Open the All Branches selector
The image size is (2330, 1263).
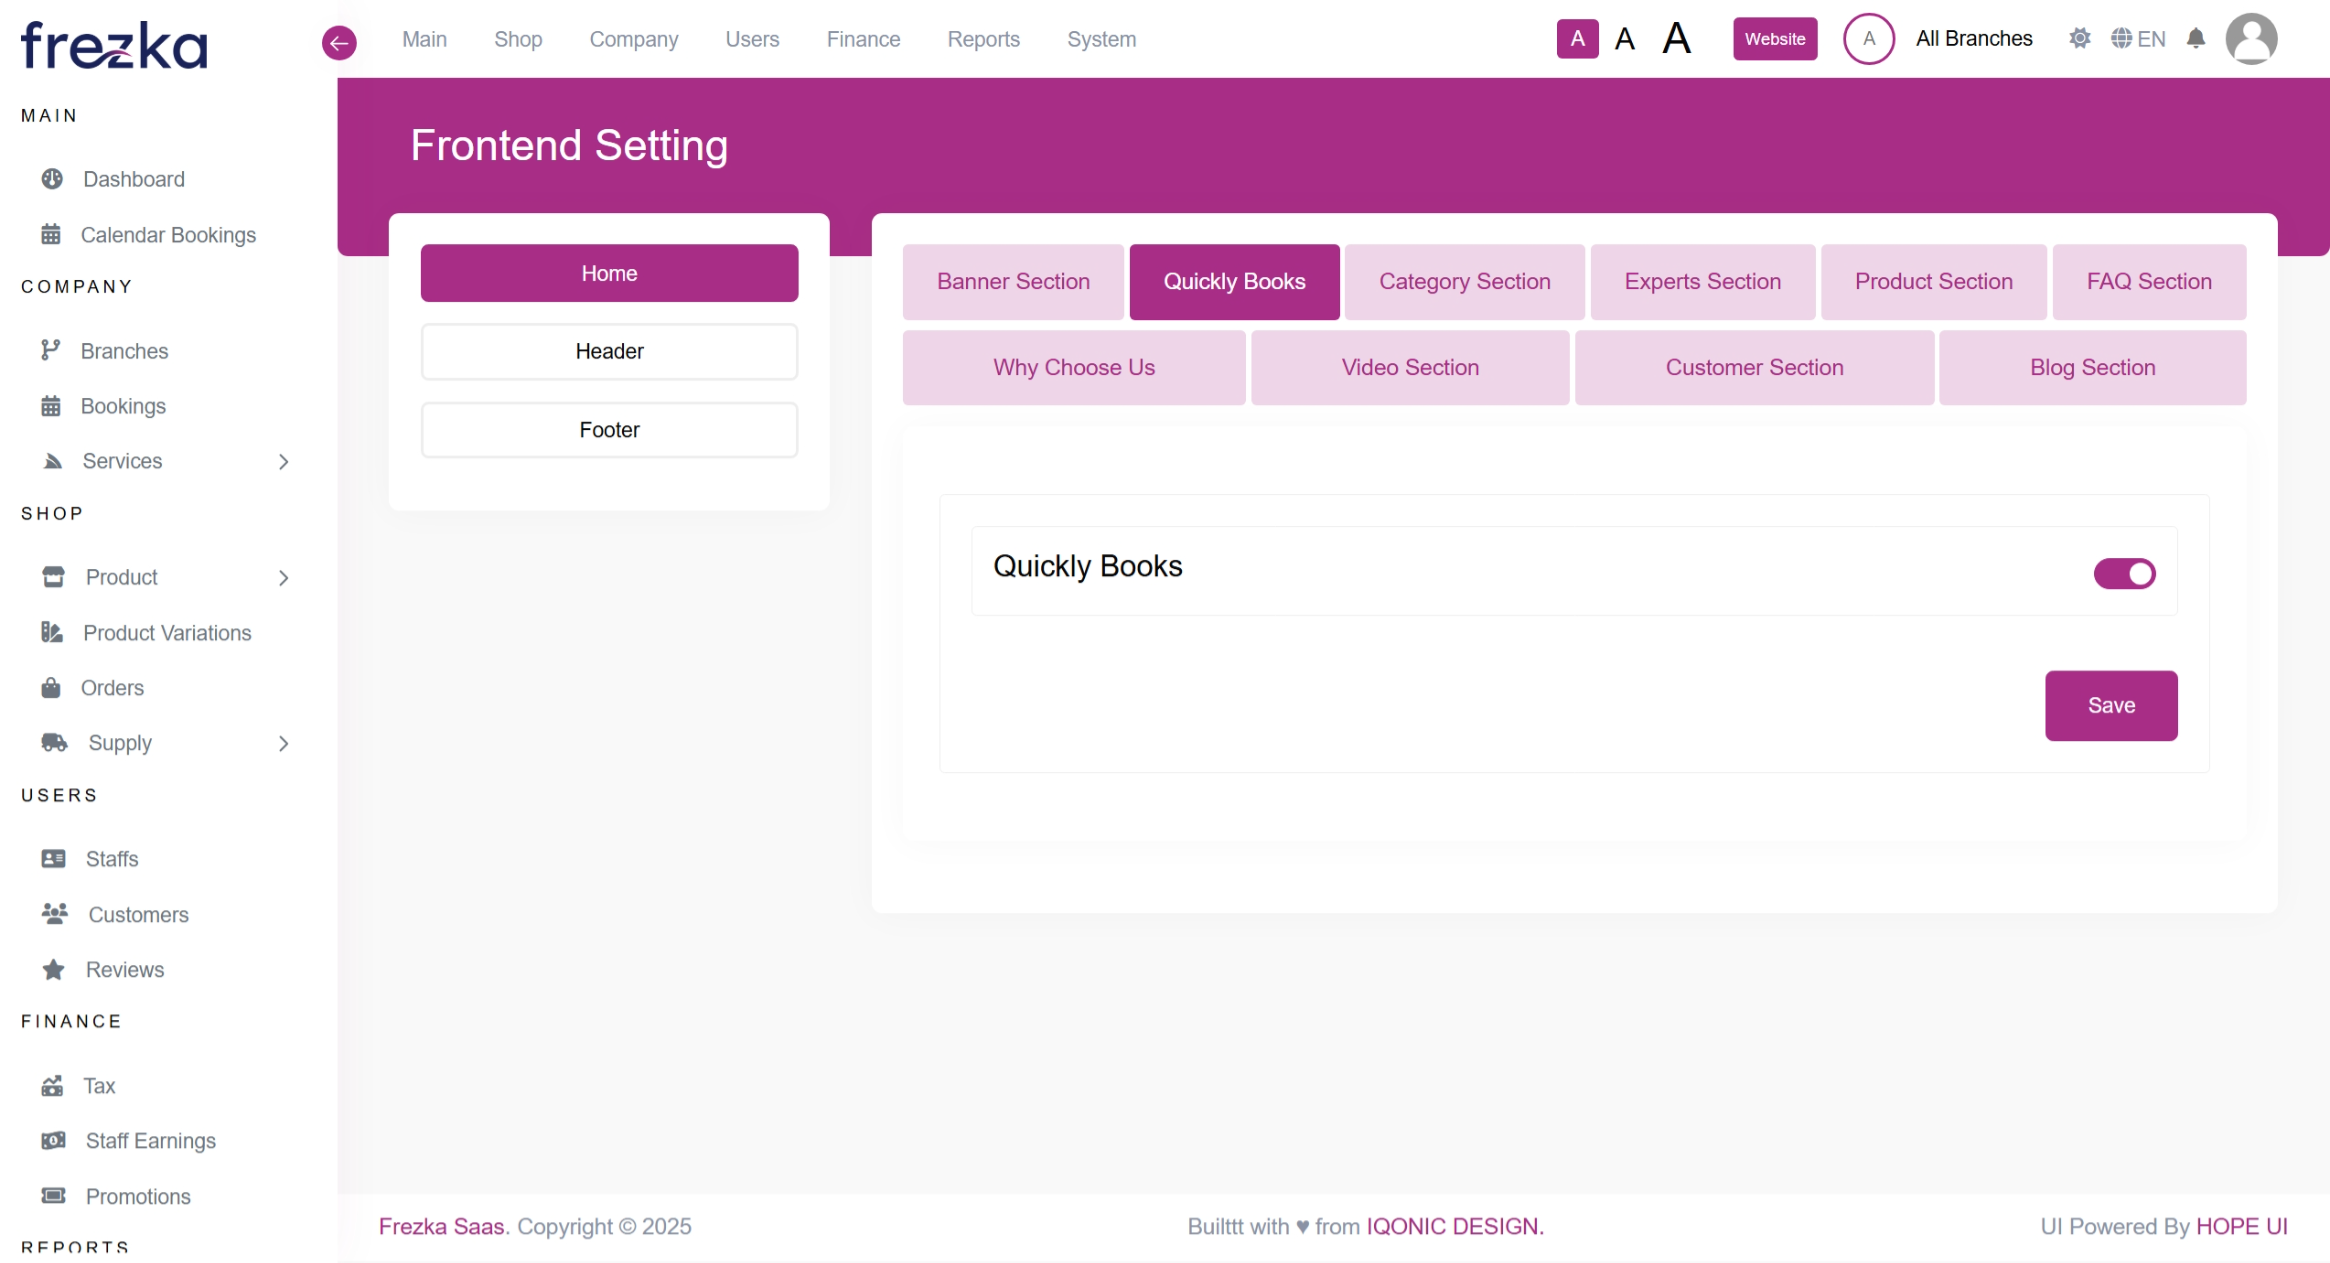[1973, 39]
